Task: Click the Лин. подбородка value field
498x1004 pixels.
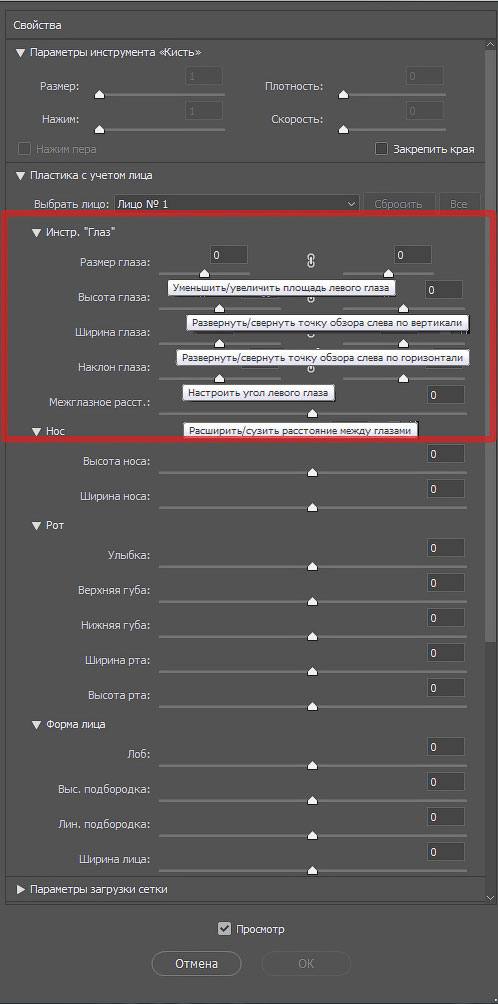Action: click(446, 817)
